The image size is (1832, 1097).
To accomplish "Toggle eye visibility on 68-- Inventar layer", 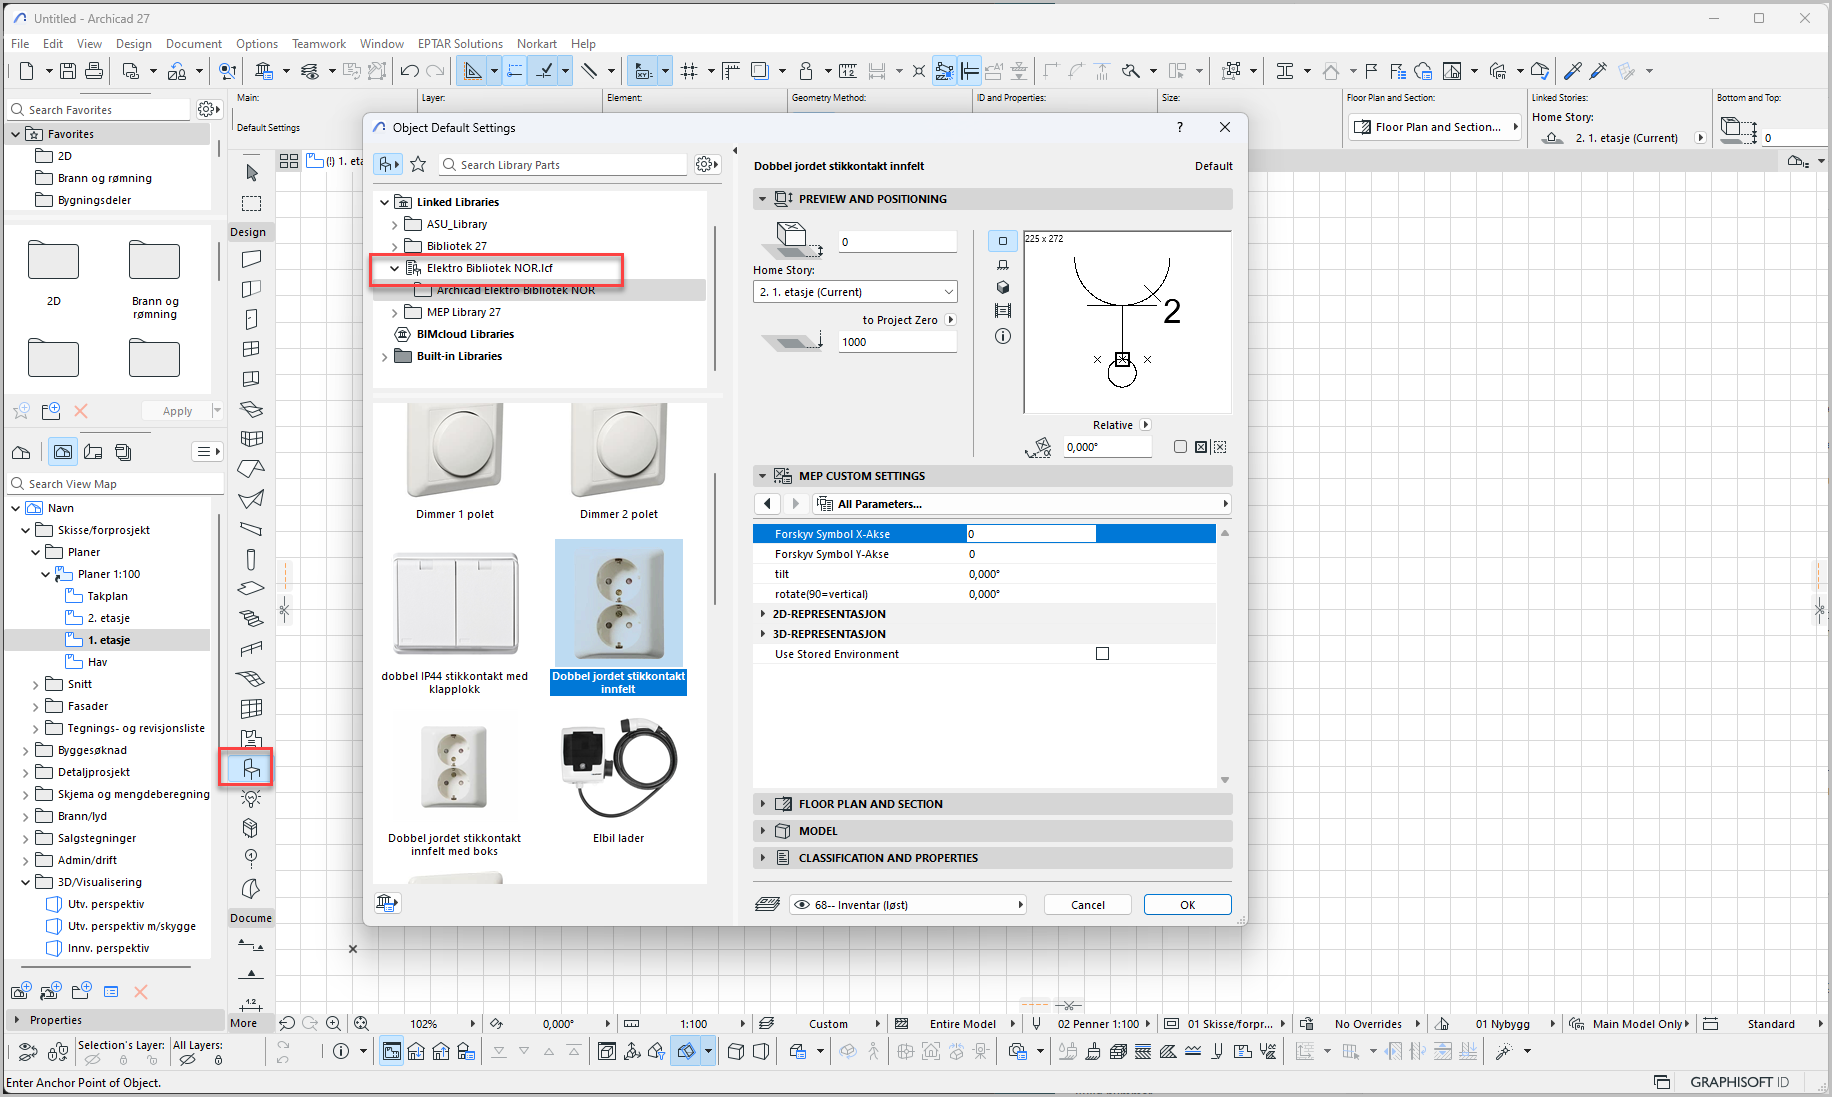I will [x=802, y=905].
